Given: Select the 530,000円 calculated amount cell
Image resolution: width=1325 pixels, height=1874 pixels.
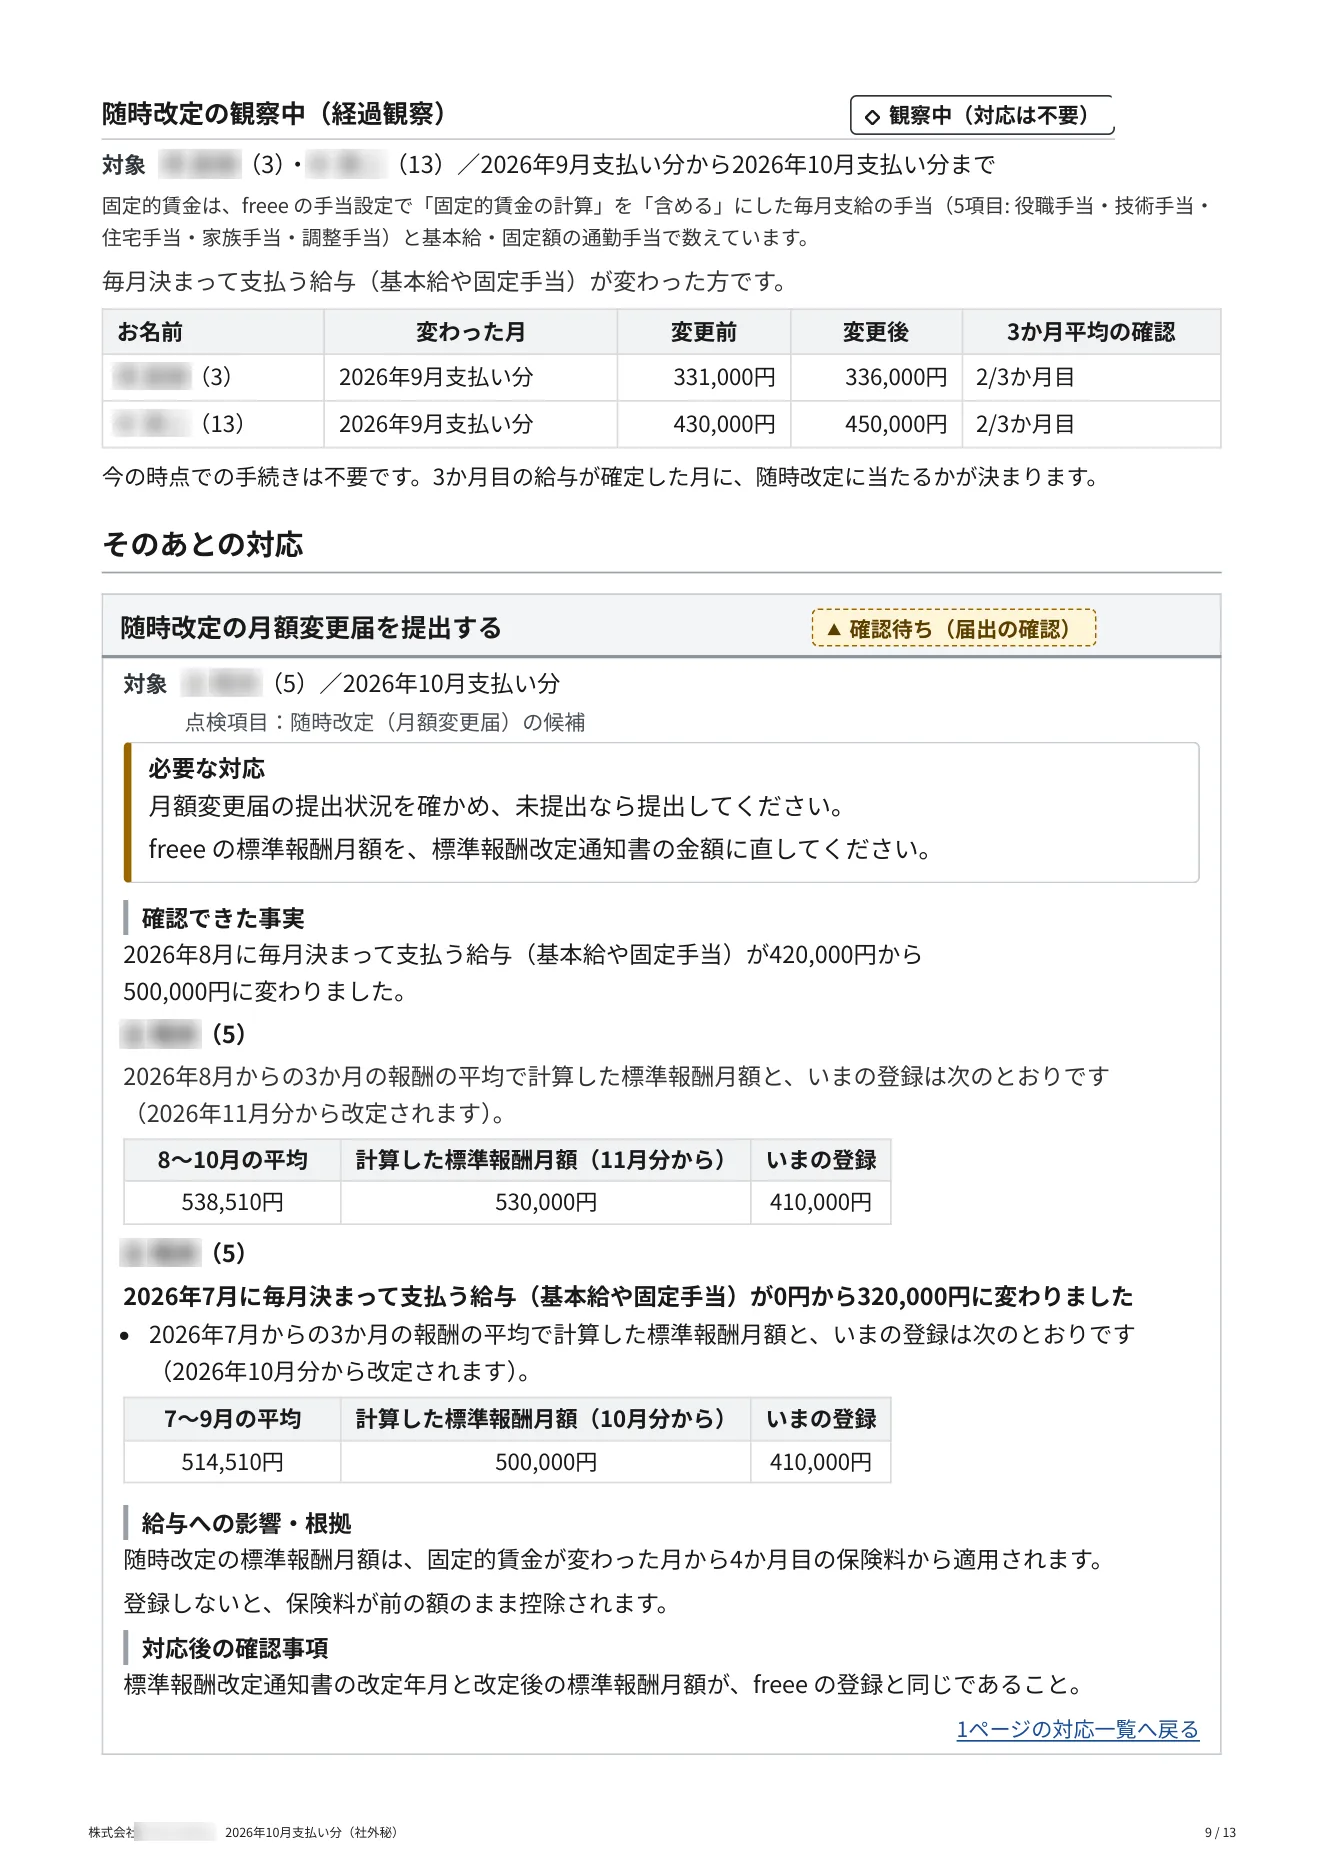Looking at the screenshot, I should click(546, 1202).
